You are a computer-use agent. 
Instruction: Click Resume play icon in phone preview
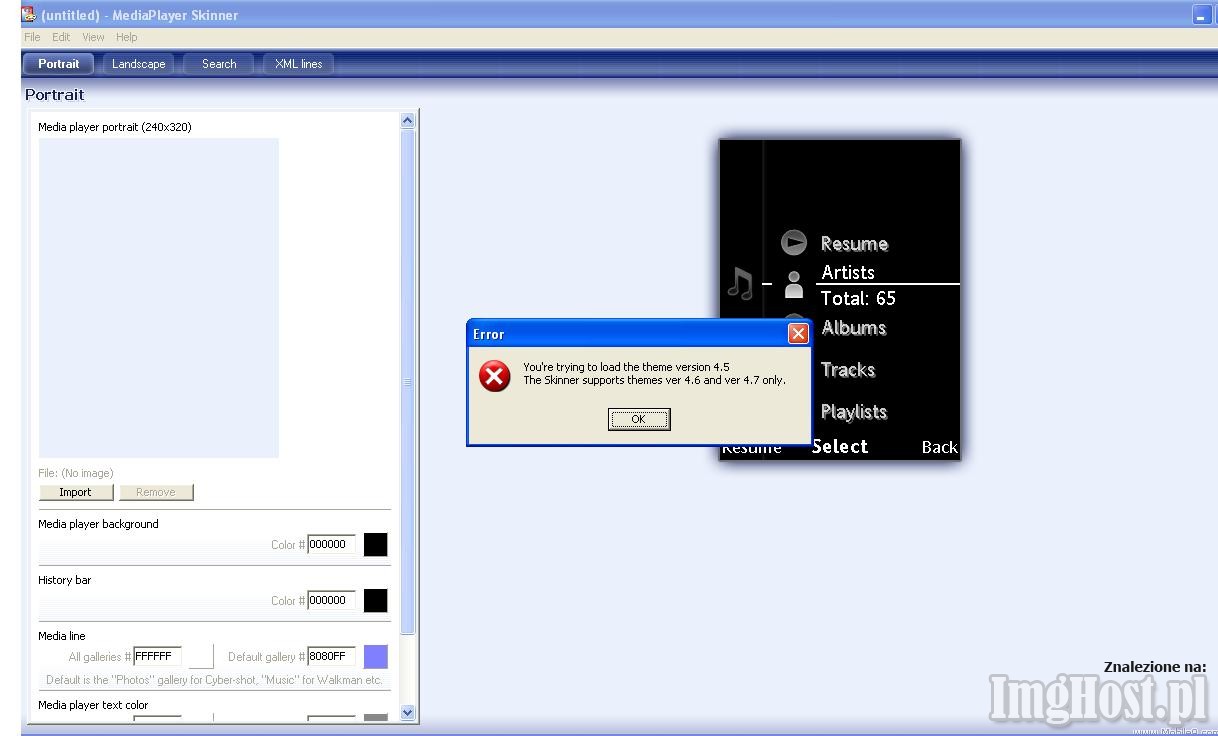794,243
